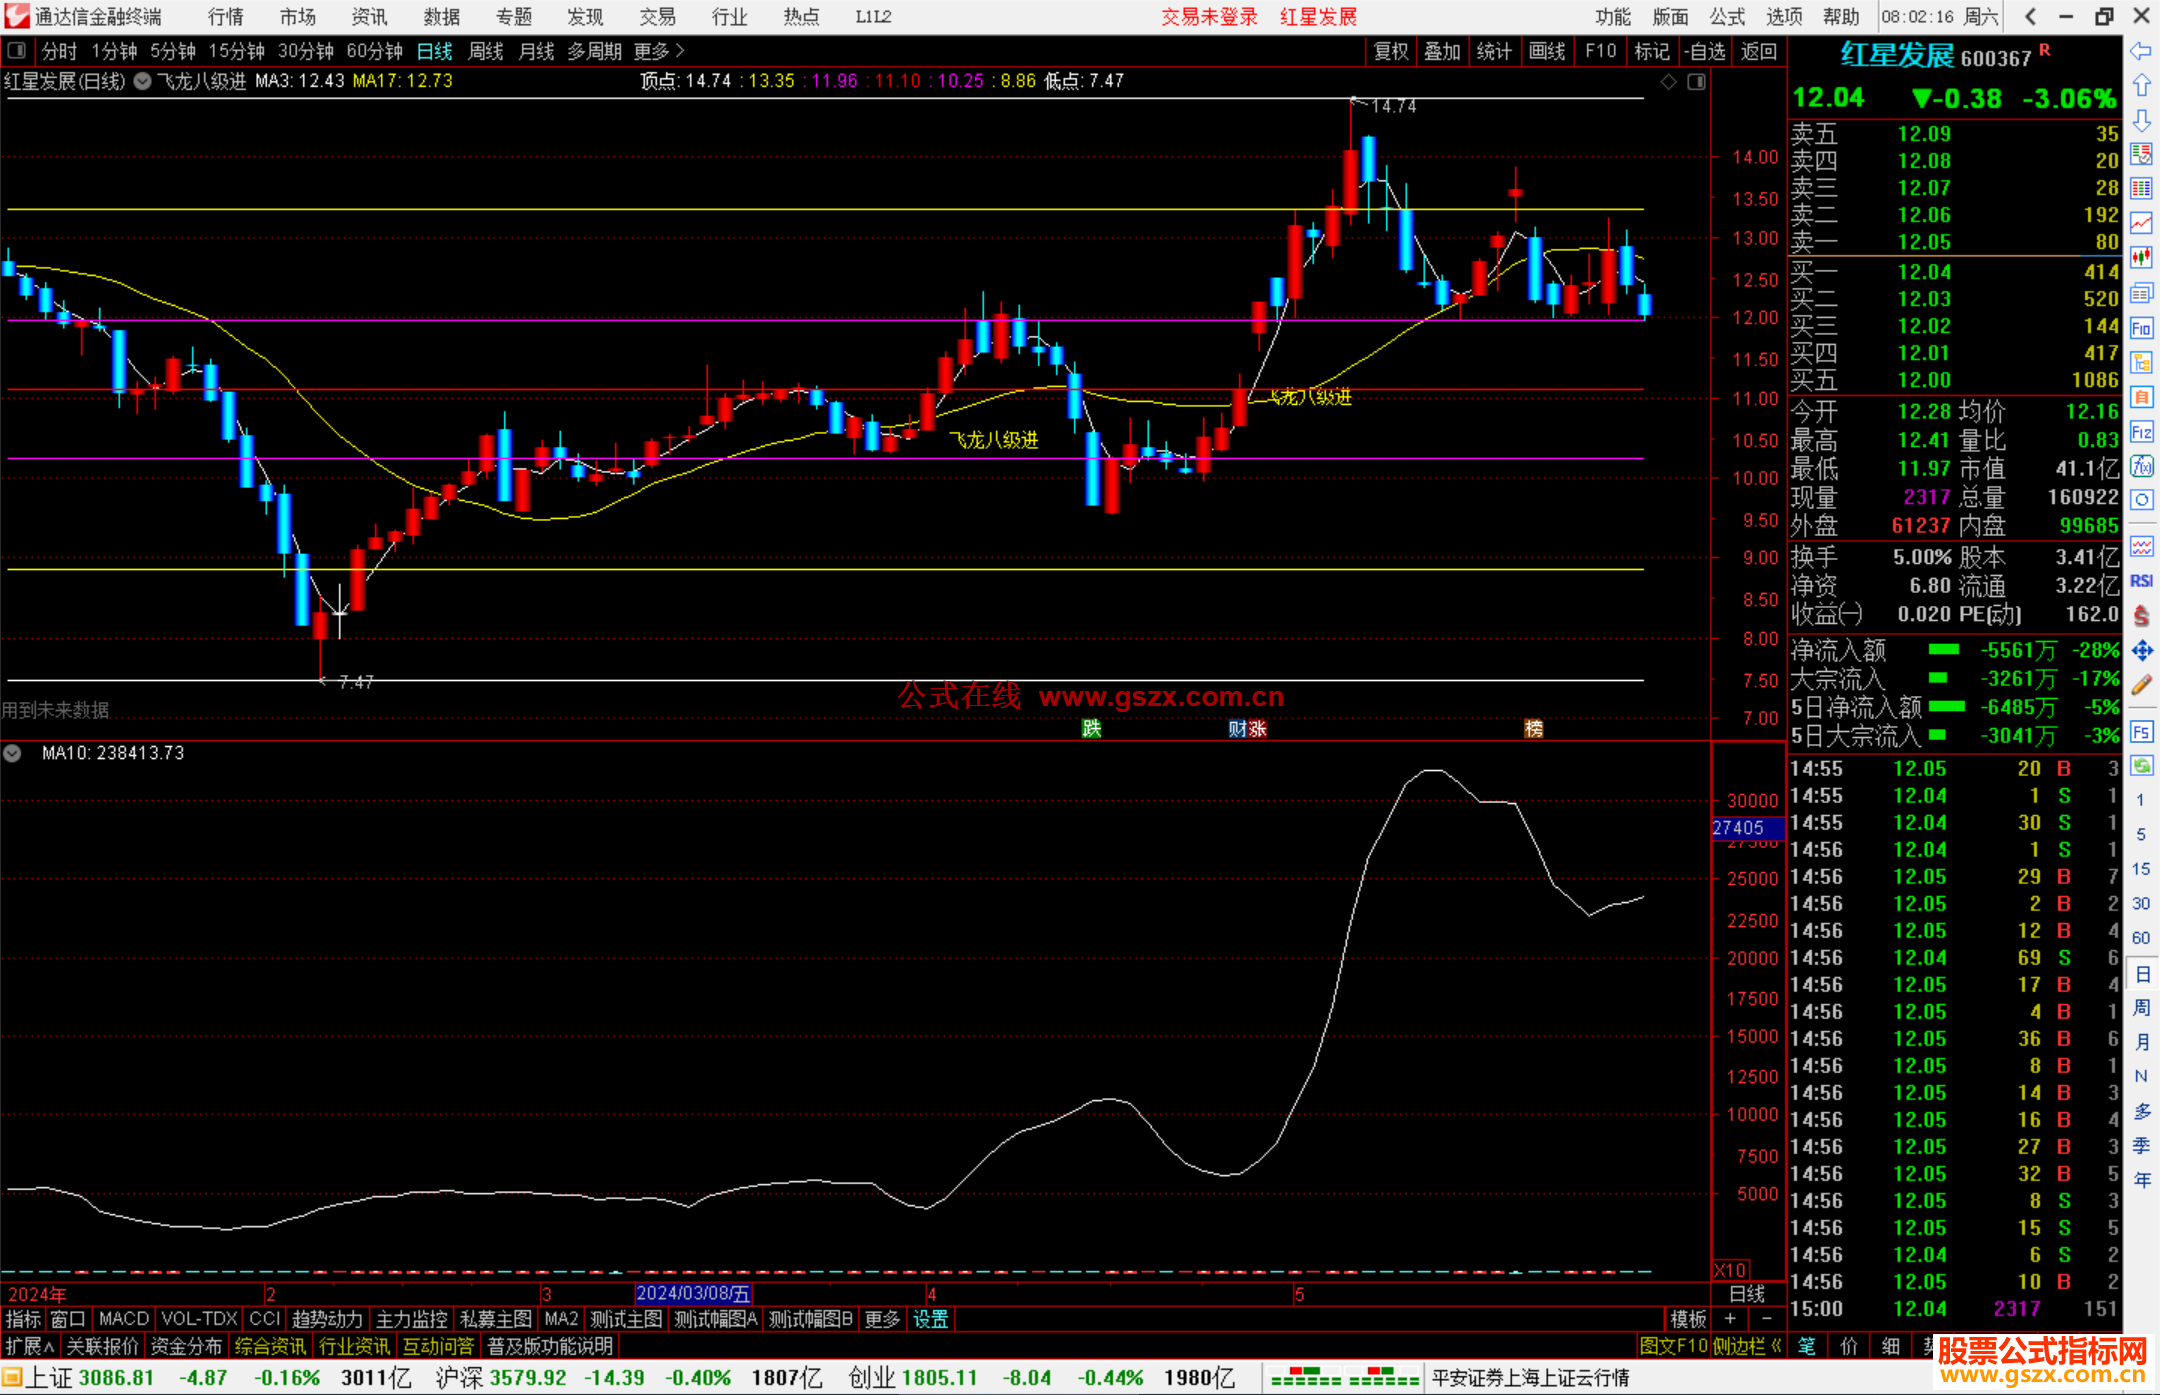Click the X10 volume scale marker
The width and height of the screenshot is (2160, 1395).
point(1731,1270)
